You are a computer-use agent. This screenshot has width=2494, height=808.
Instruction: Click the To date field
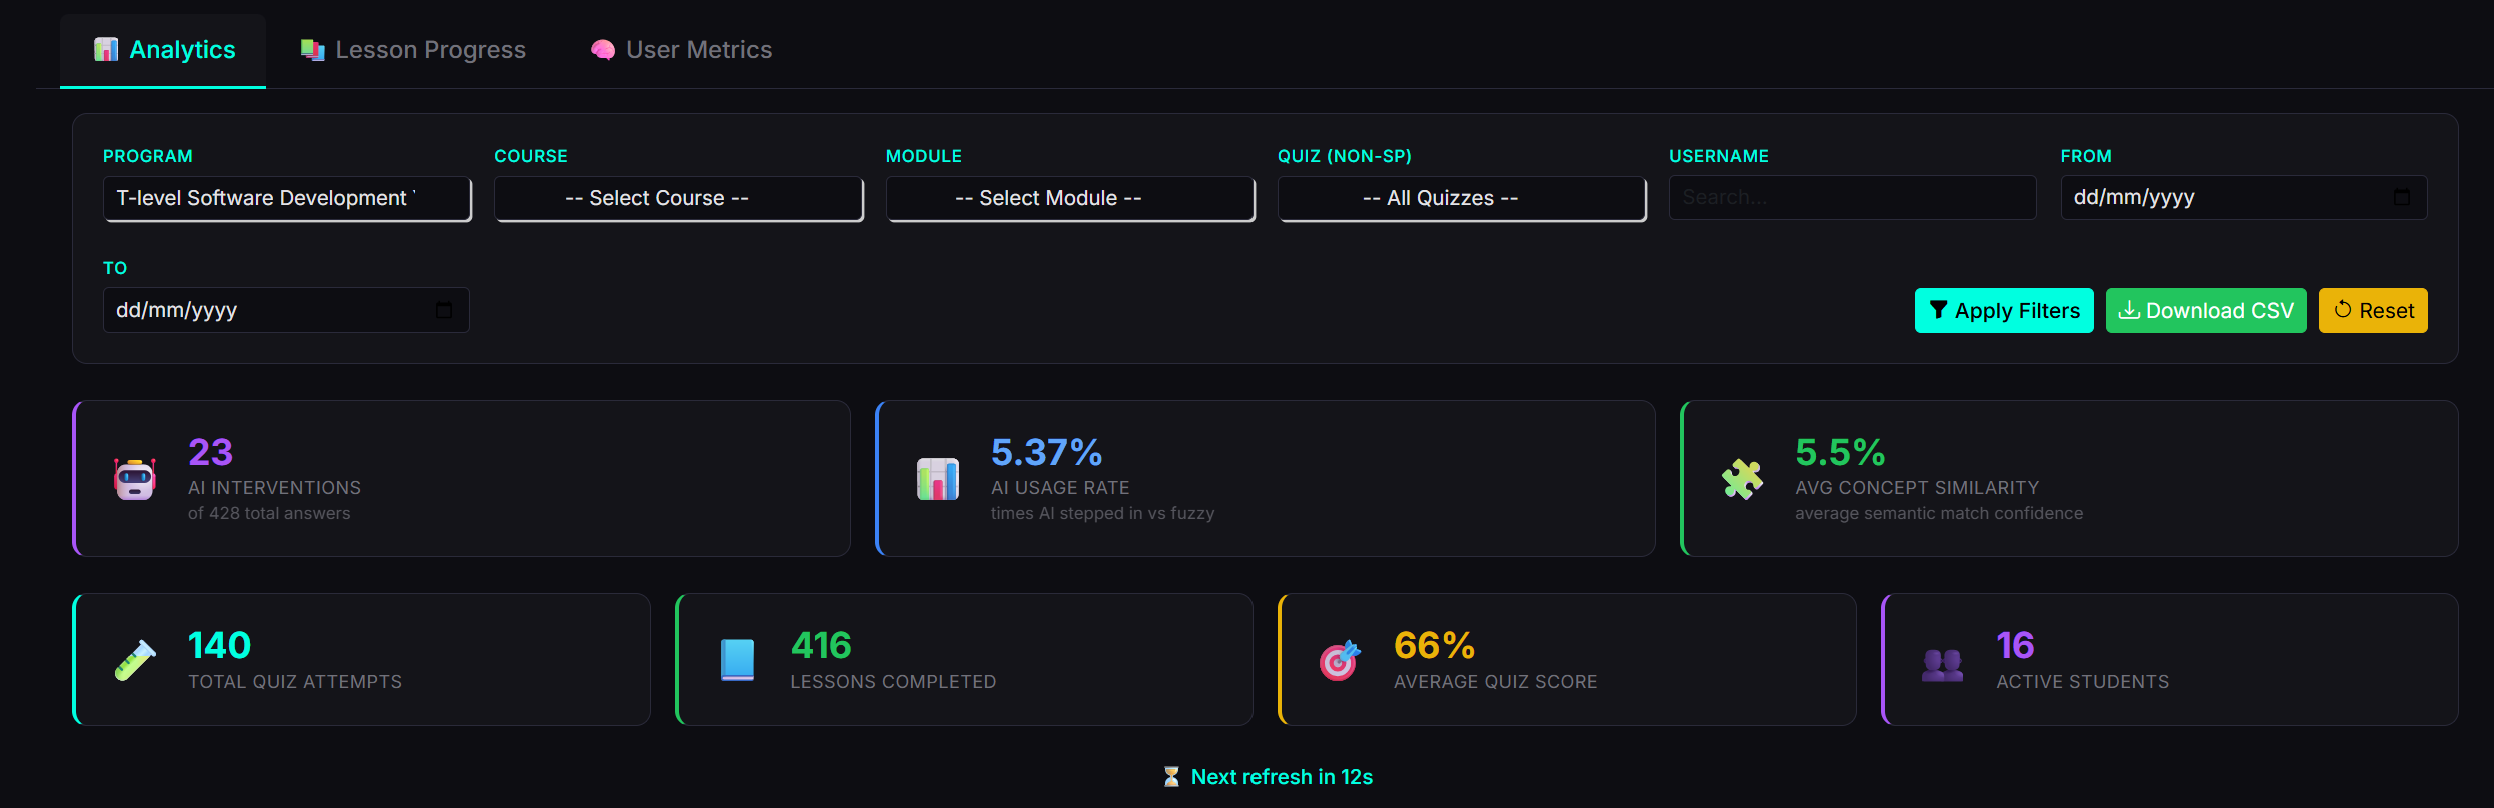coord(286,310)
